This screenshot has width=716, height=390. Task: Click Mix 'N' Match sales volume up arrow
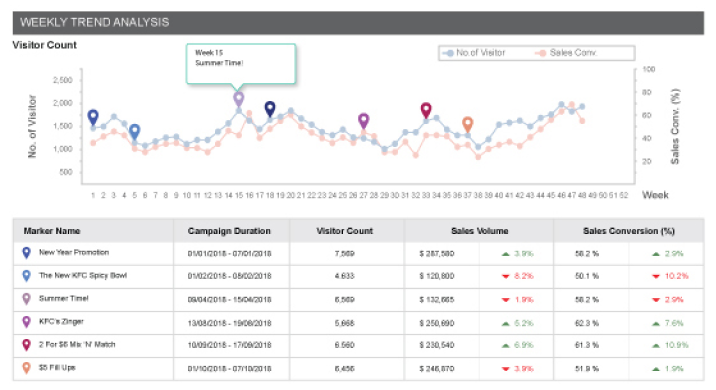pos(505,346)
